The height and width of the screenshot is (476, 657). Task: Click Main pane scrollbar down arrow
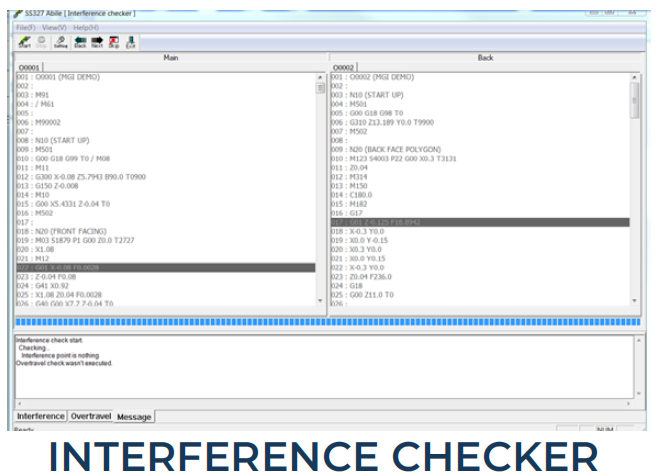tap(321, 300)
